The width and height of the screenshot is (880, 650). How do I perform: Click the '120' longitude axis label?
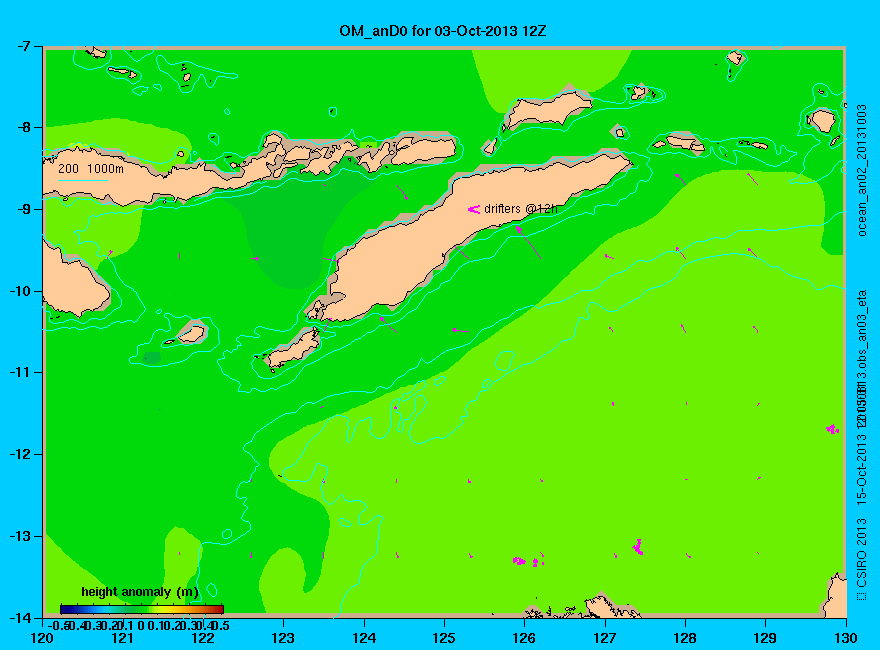[x=43, y=638]
